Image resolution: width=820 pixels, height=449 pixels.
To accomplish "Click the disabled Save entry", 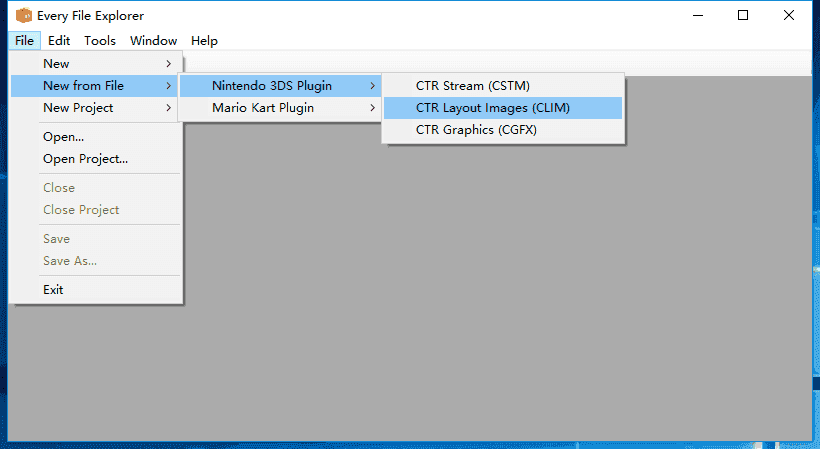I will tap(96, 239).
